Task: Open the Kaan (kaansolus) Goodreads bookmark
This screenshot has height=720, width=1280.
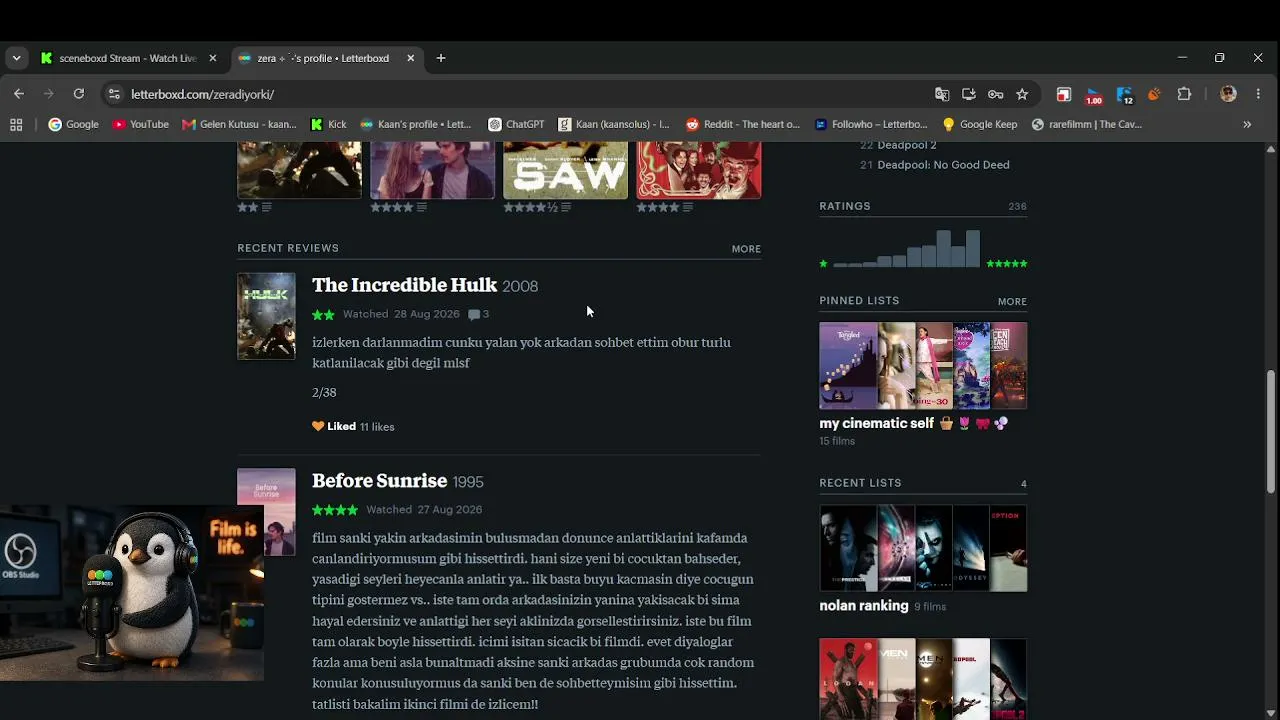Action: coord(615,125)
